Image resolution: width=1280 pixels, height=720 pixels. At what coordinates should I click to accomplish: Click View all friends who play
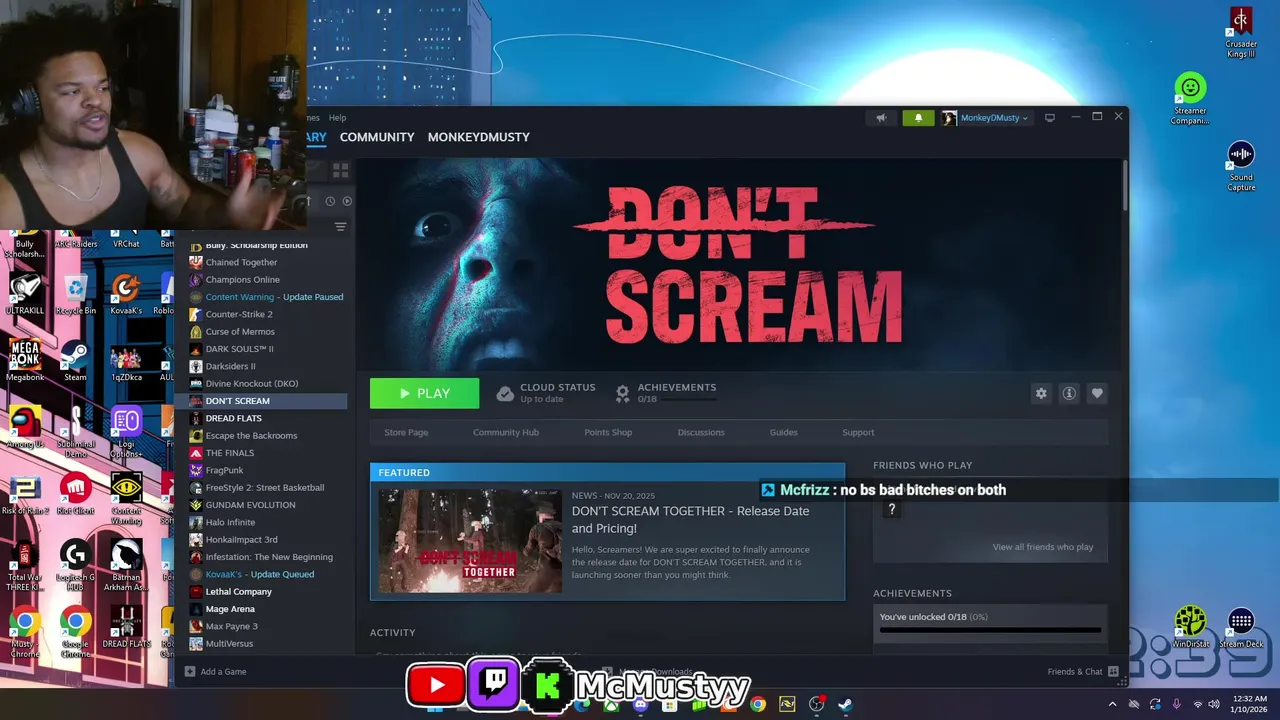click(1043, 547)
